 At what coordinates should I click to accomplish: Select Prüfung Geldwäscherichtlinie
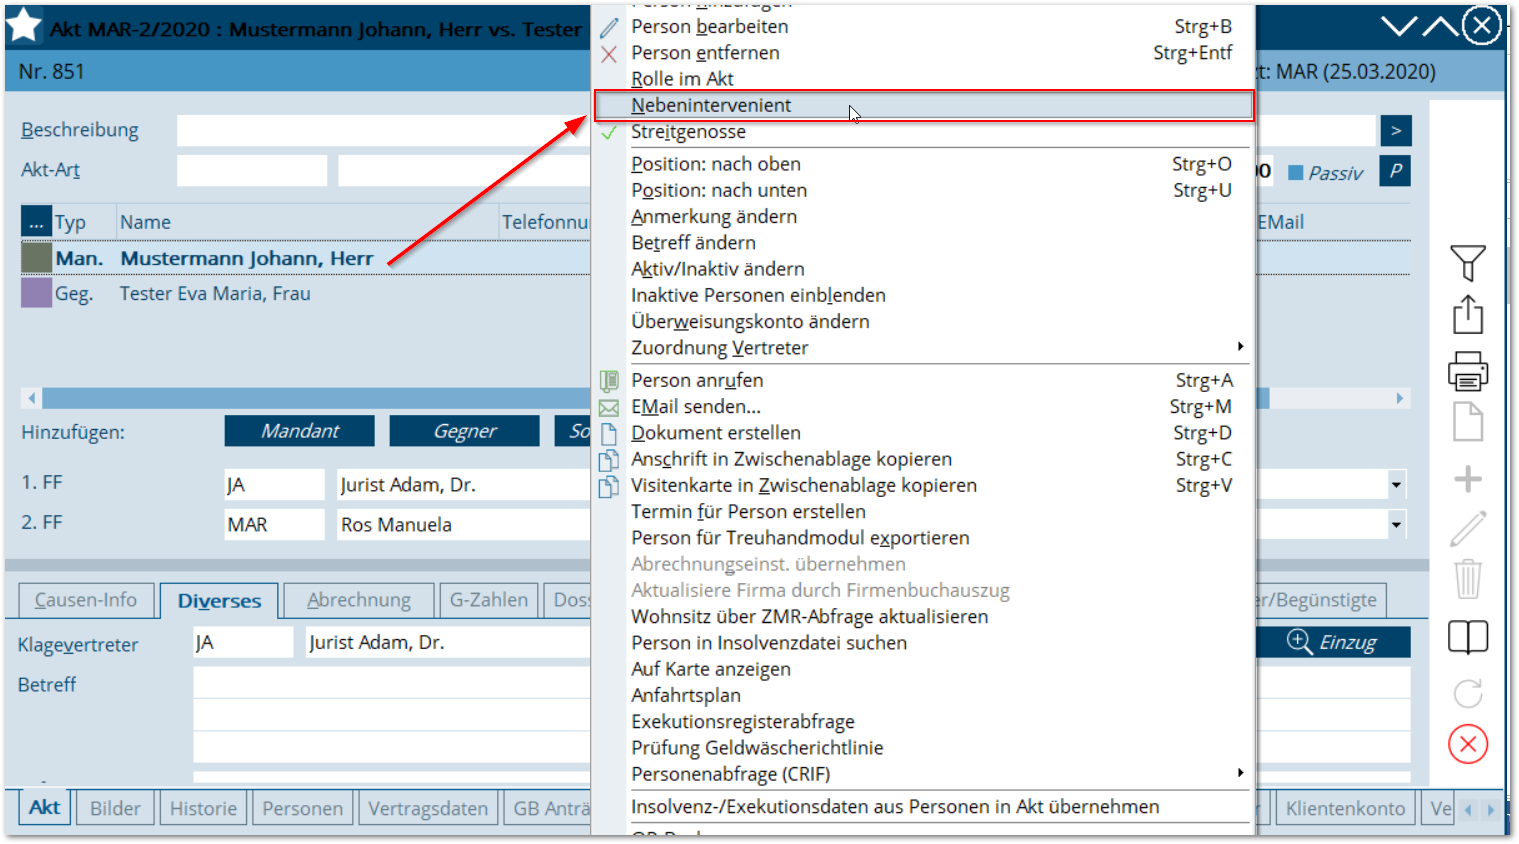(923, 748)
